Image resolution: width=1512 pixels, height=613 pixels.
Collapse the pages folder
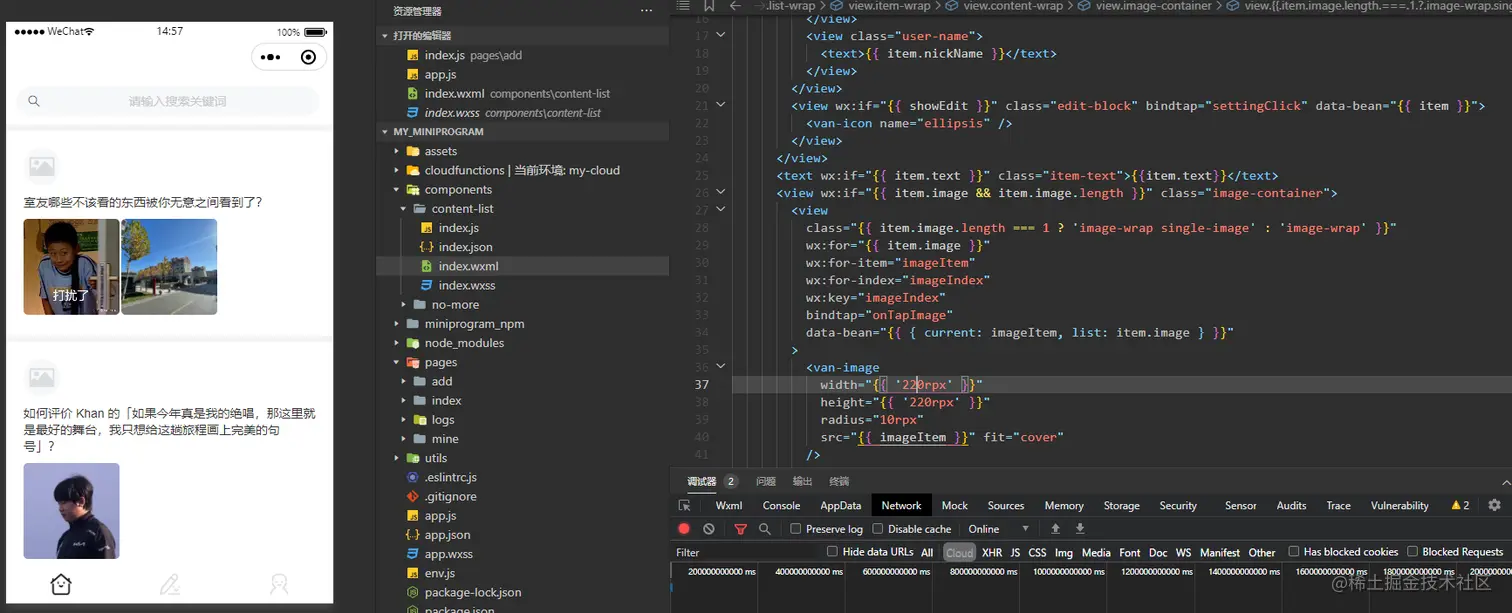click(397, 362)
